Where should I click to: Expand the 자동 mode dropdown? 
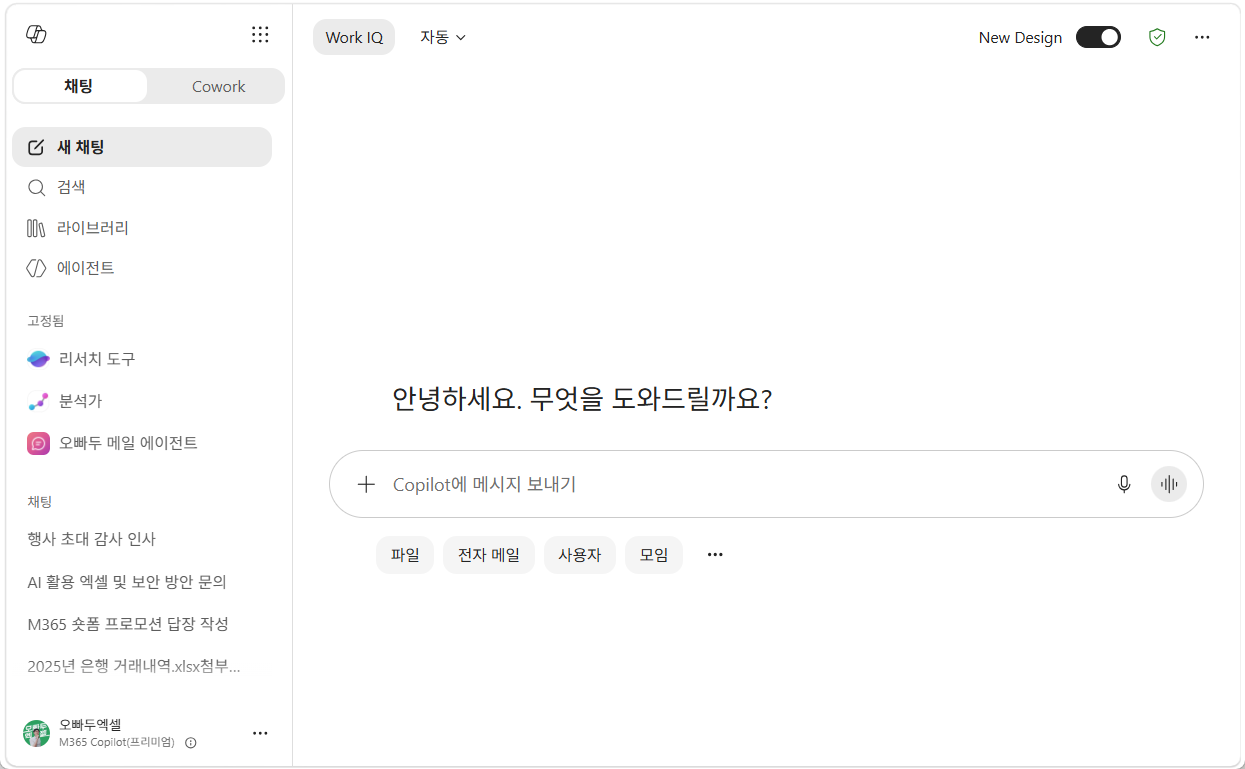click(x=443, y=37)
